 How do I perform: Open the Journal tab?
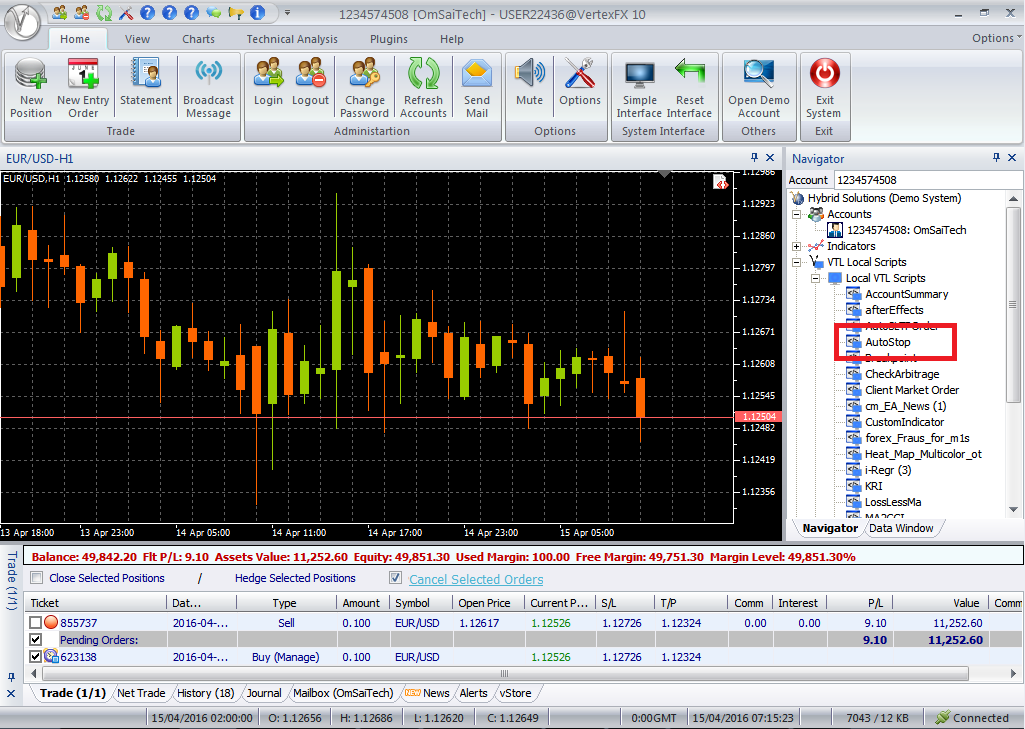click(x=264, y=693)
